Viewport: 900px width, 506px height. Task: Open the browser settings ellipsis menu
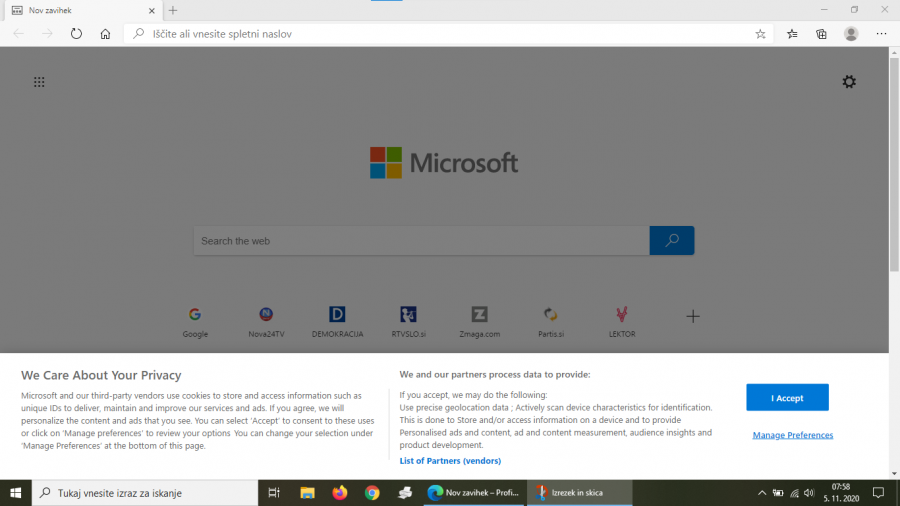[881, 33]
